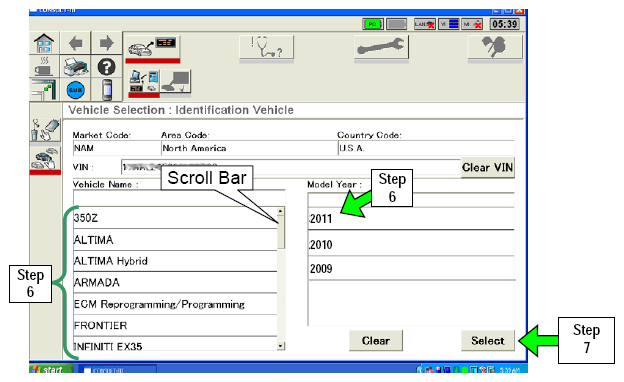624x382 pixels.
Task: Click the vehicle list scroll down arrow
Action: 281,346
